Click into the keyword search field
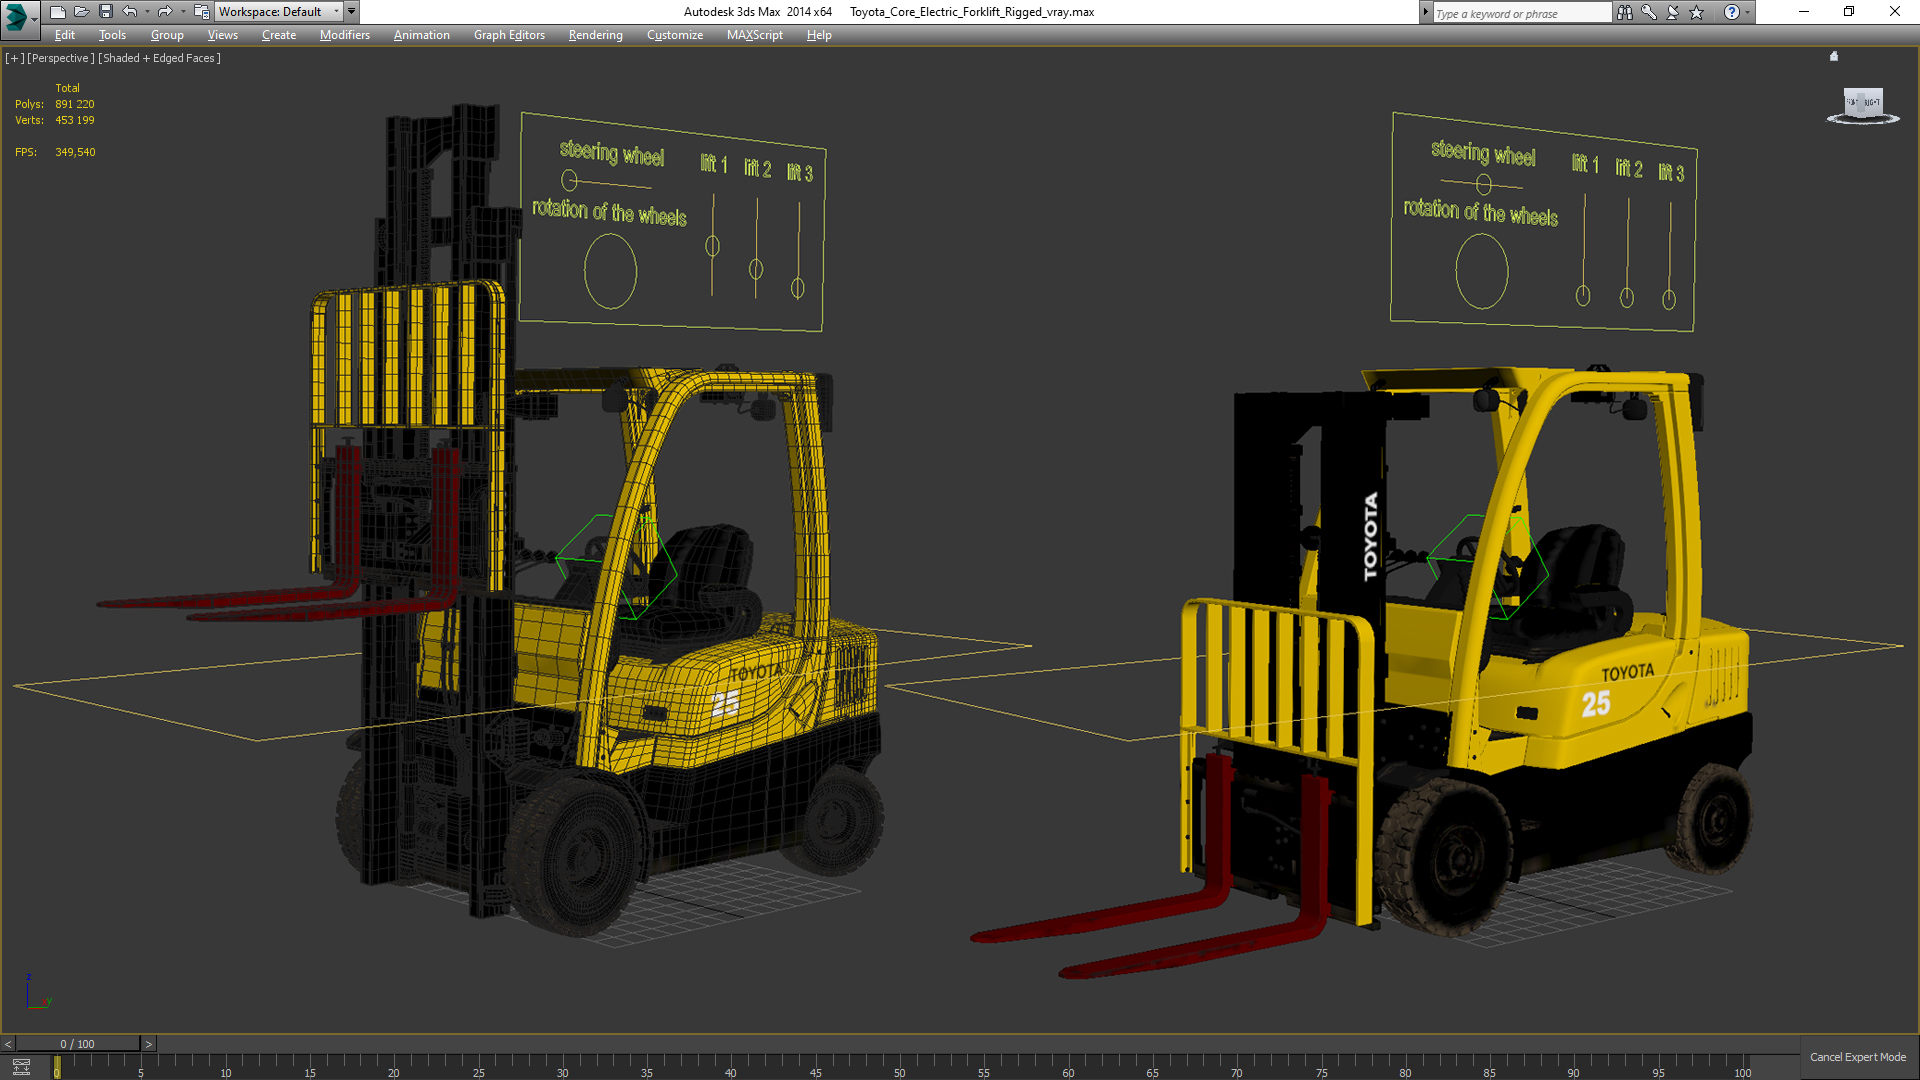The width and height of the screenshot is (1920, 1080). tap(1522, 13)
